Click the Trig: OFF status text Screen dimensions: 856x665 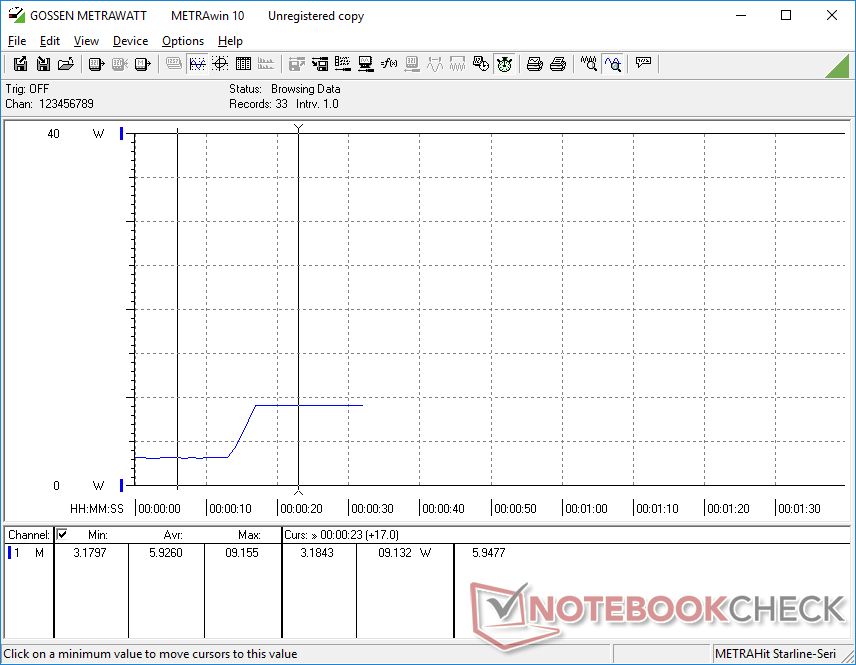point(27,88)
